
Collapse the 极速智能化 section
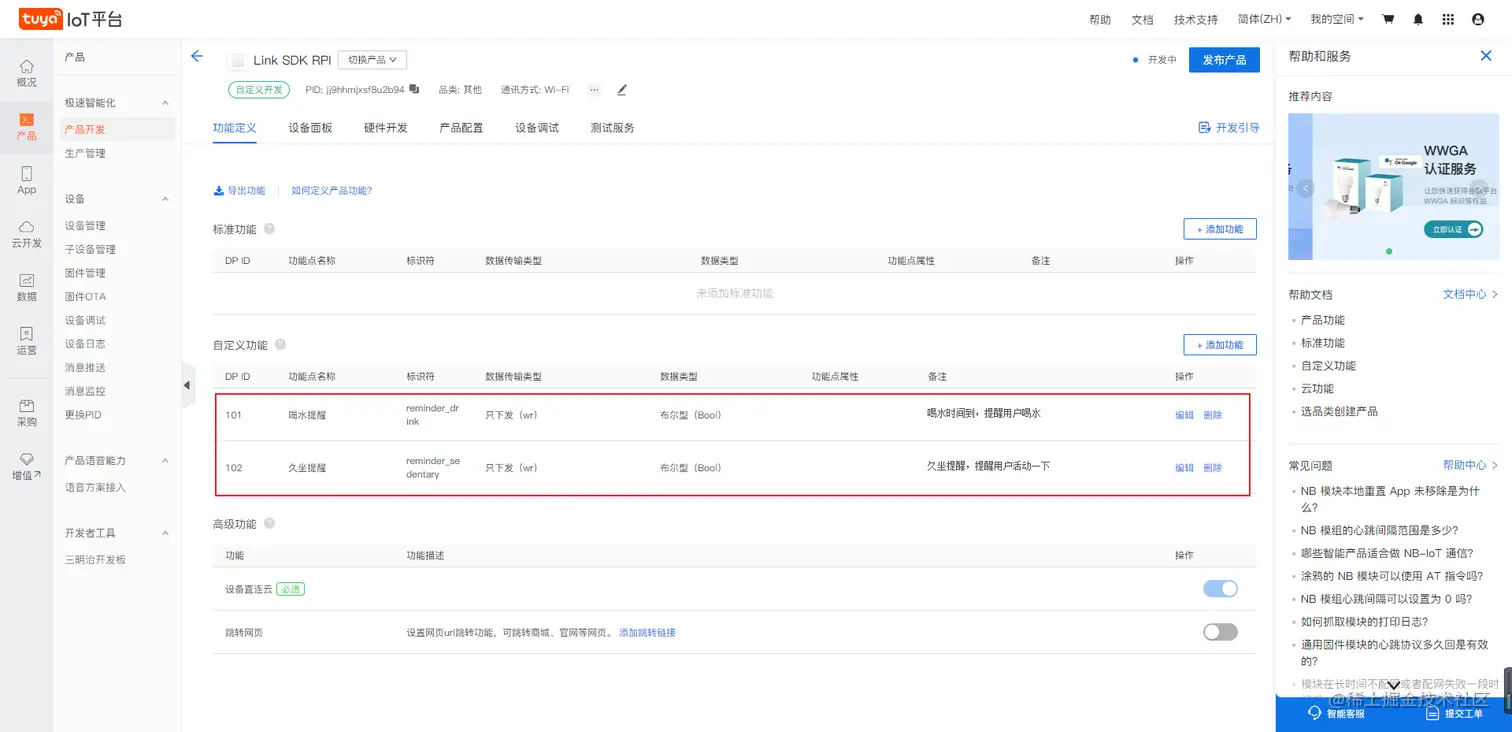pyautogui.click(x=165, y=103)
